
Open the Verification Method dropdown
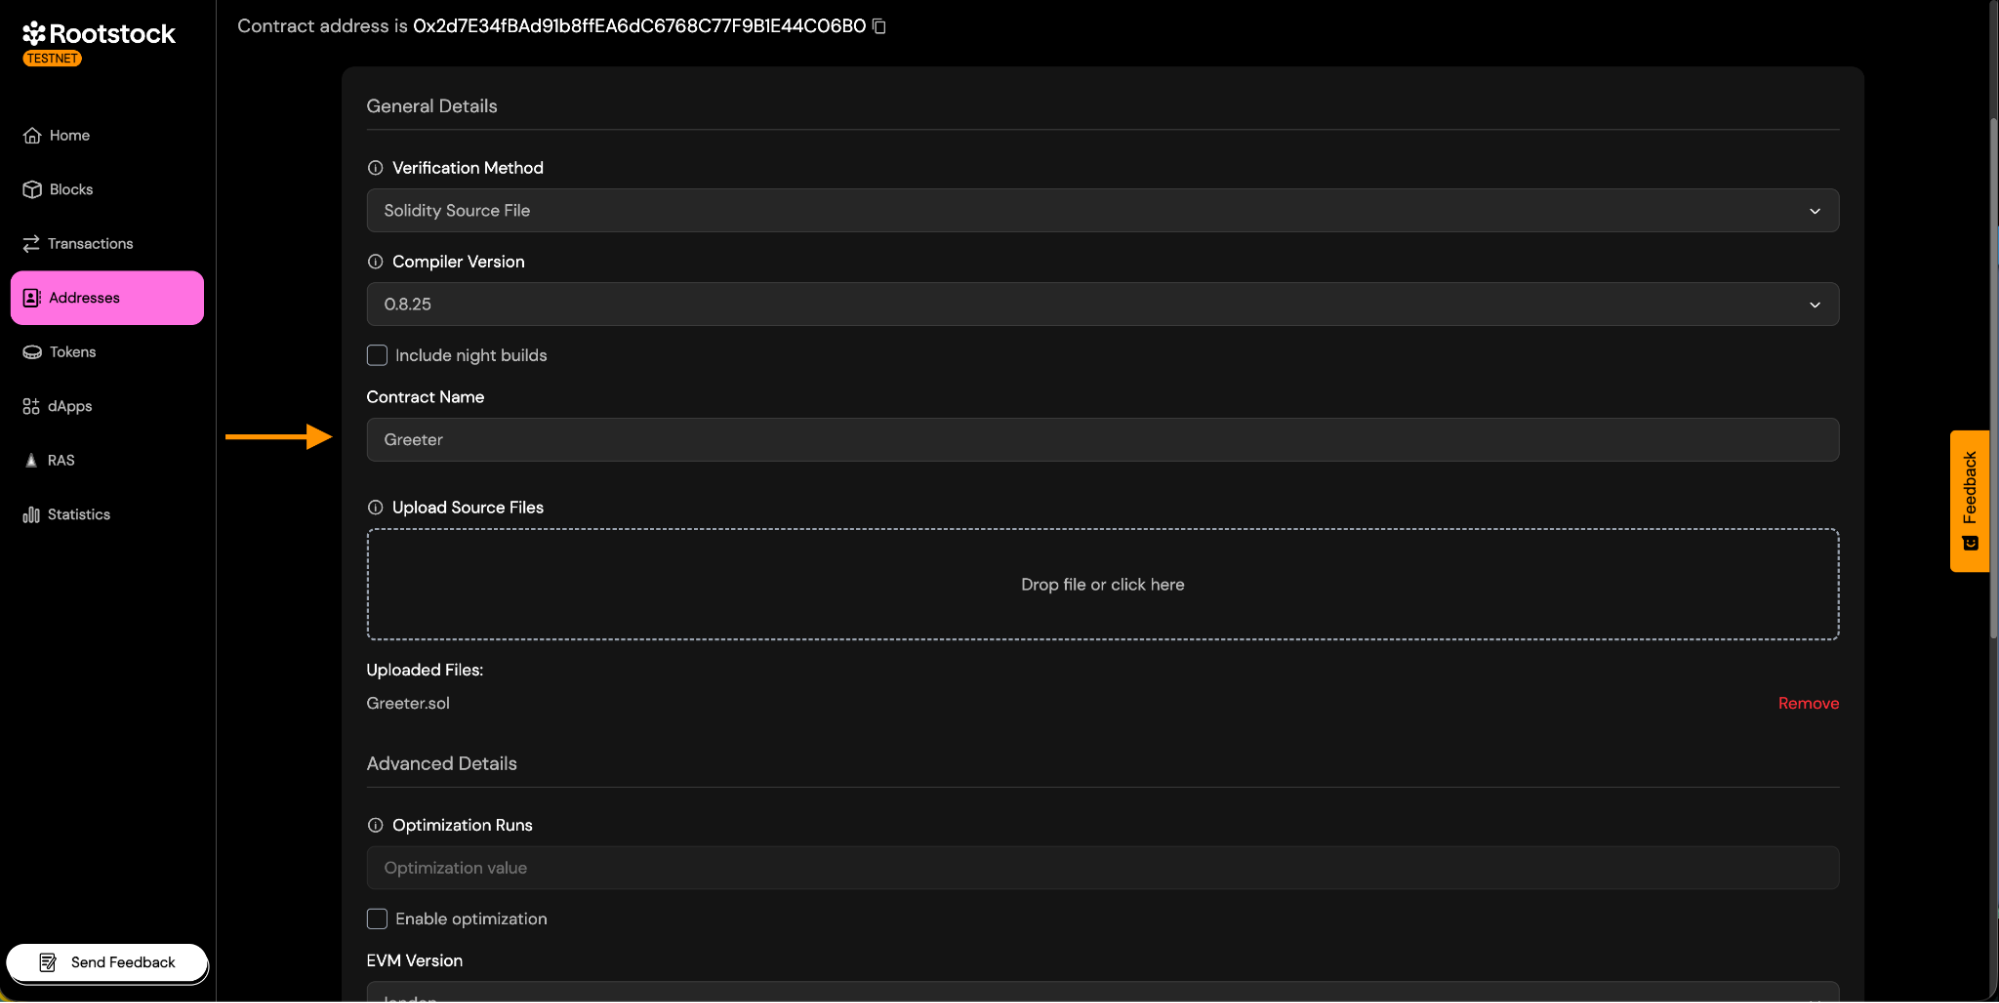pyautogui.click(x=1101, y=211)
